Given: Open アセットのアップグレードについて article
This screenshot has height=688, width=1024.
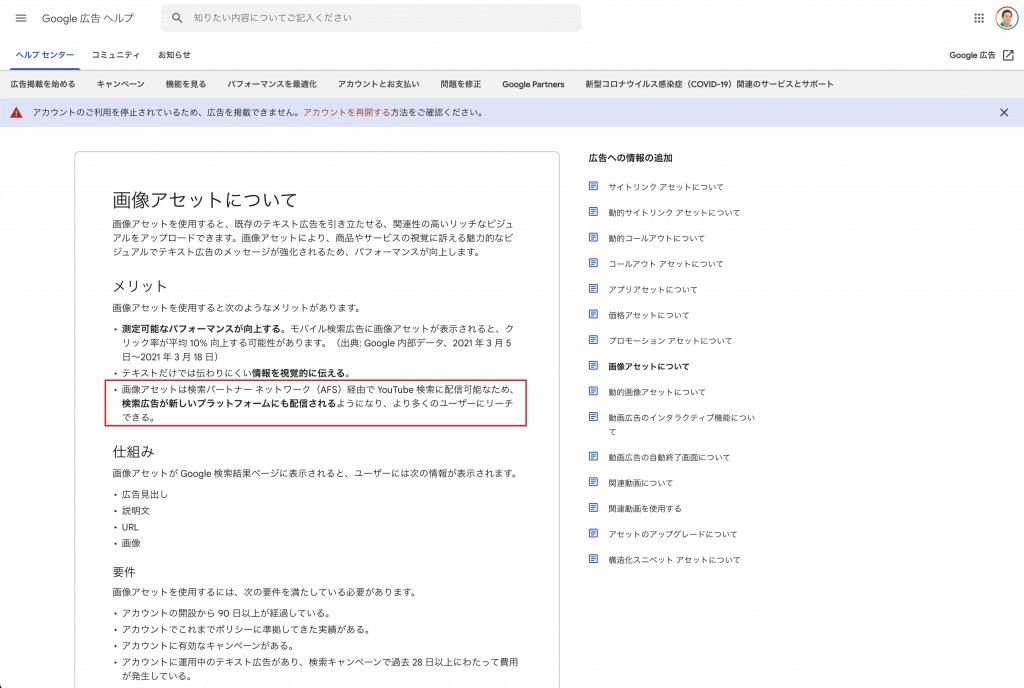Looking at the screenshot, I should point(673,534).
